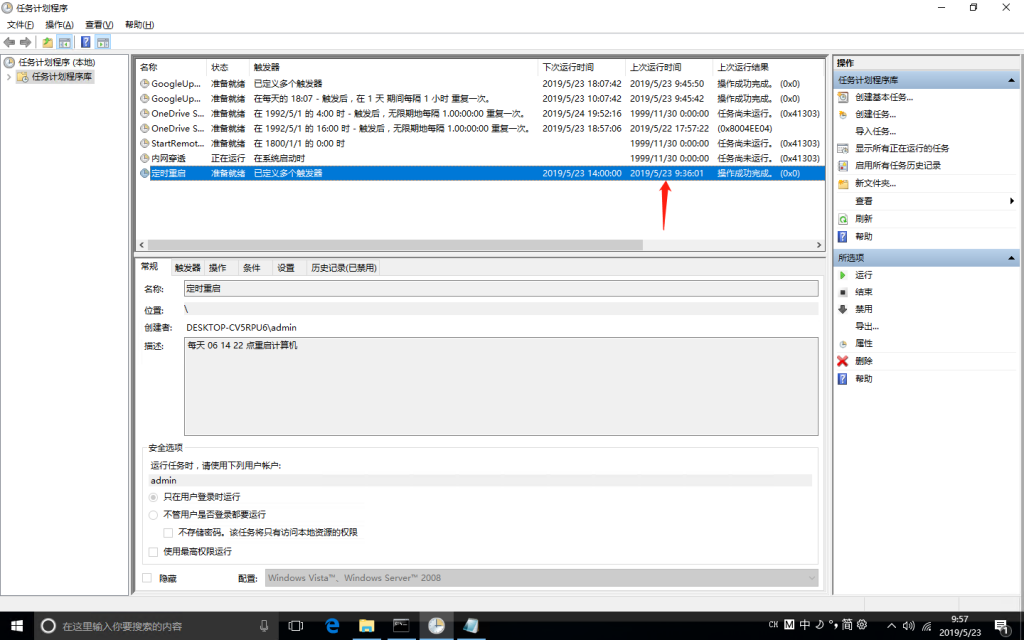Viewport: 1024px width, 640px height.
Task: Select 只在用户登录时运行 radio button
Action: (153, 497)
